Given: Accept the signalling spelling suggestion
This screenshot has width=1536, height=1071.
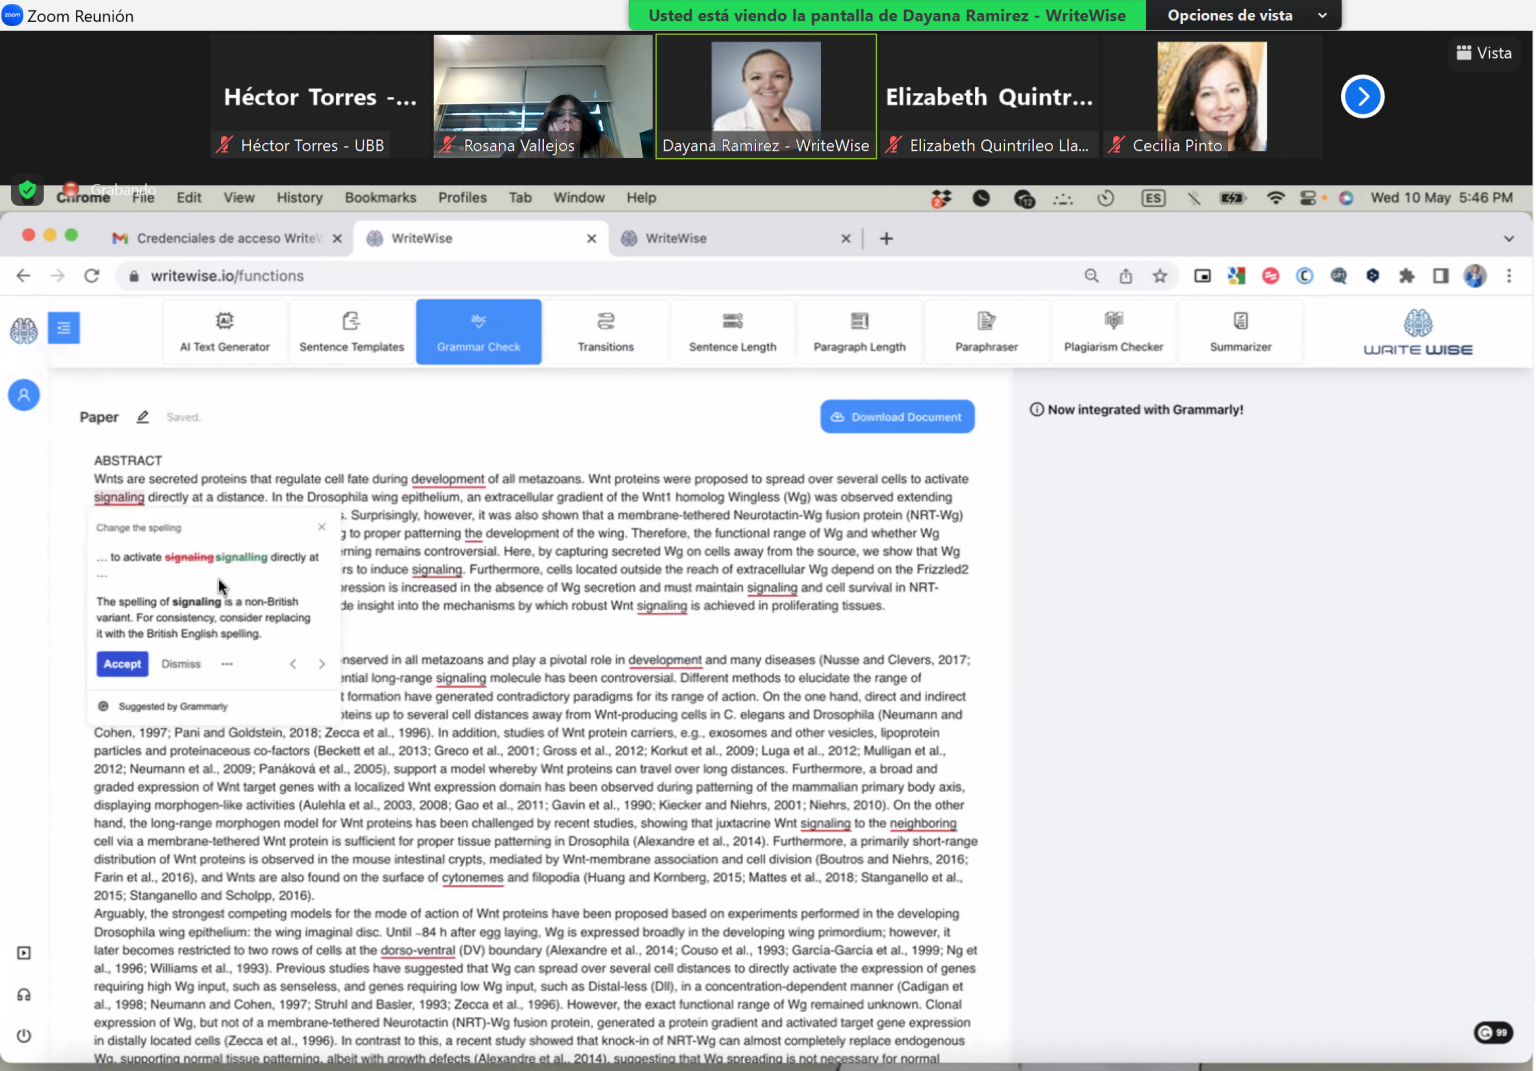Looking at the screenshot, I should (x=121, y=663).
